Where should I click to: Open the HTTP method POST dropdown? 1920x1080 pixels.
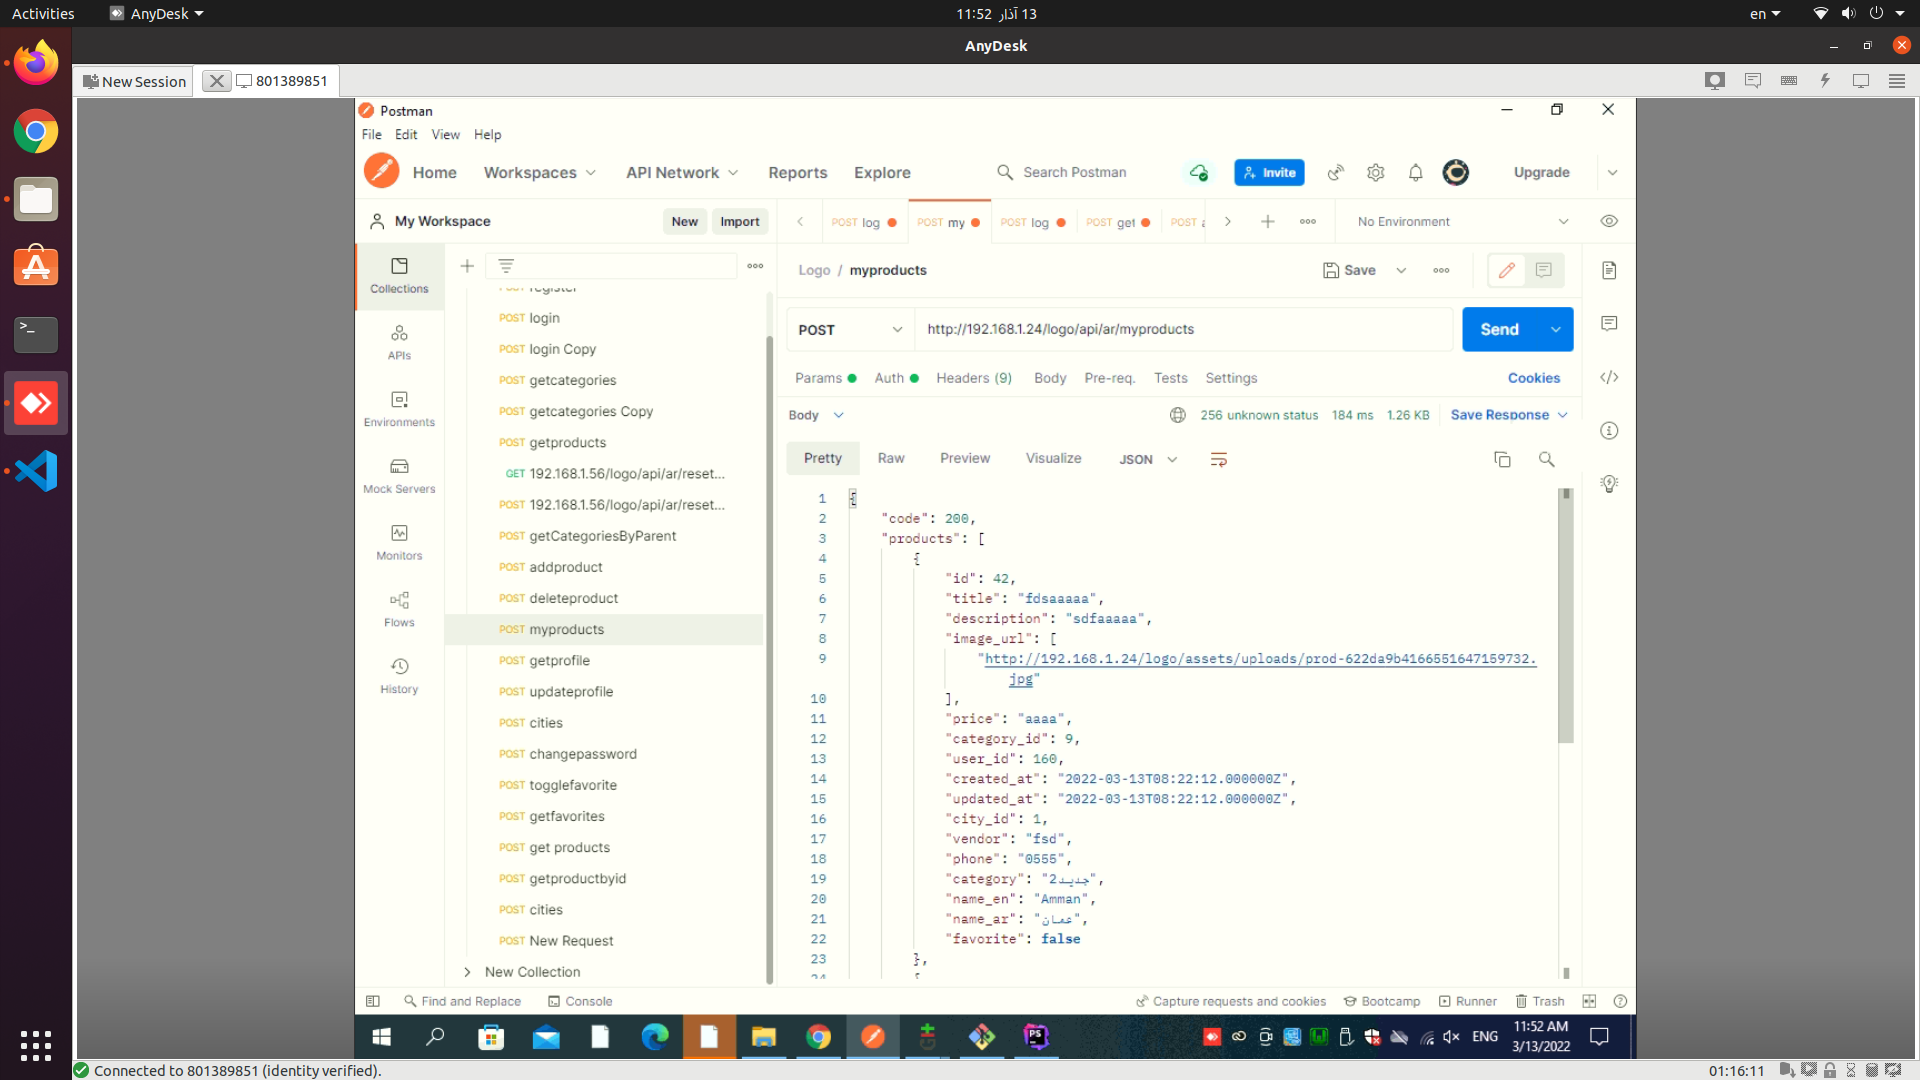pos(850,329)
